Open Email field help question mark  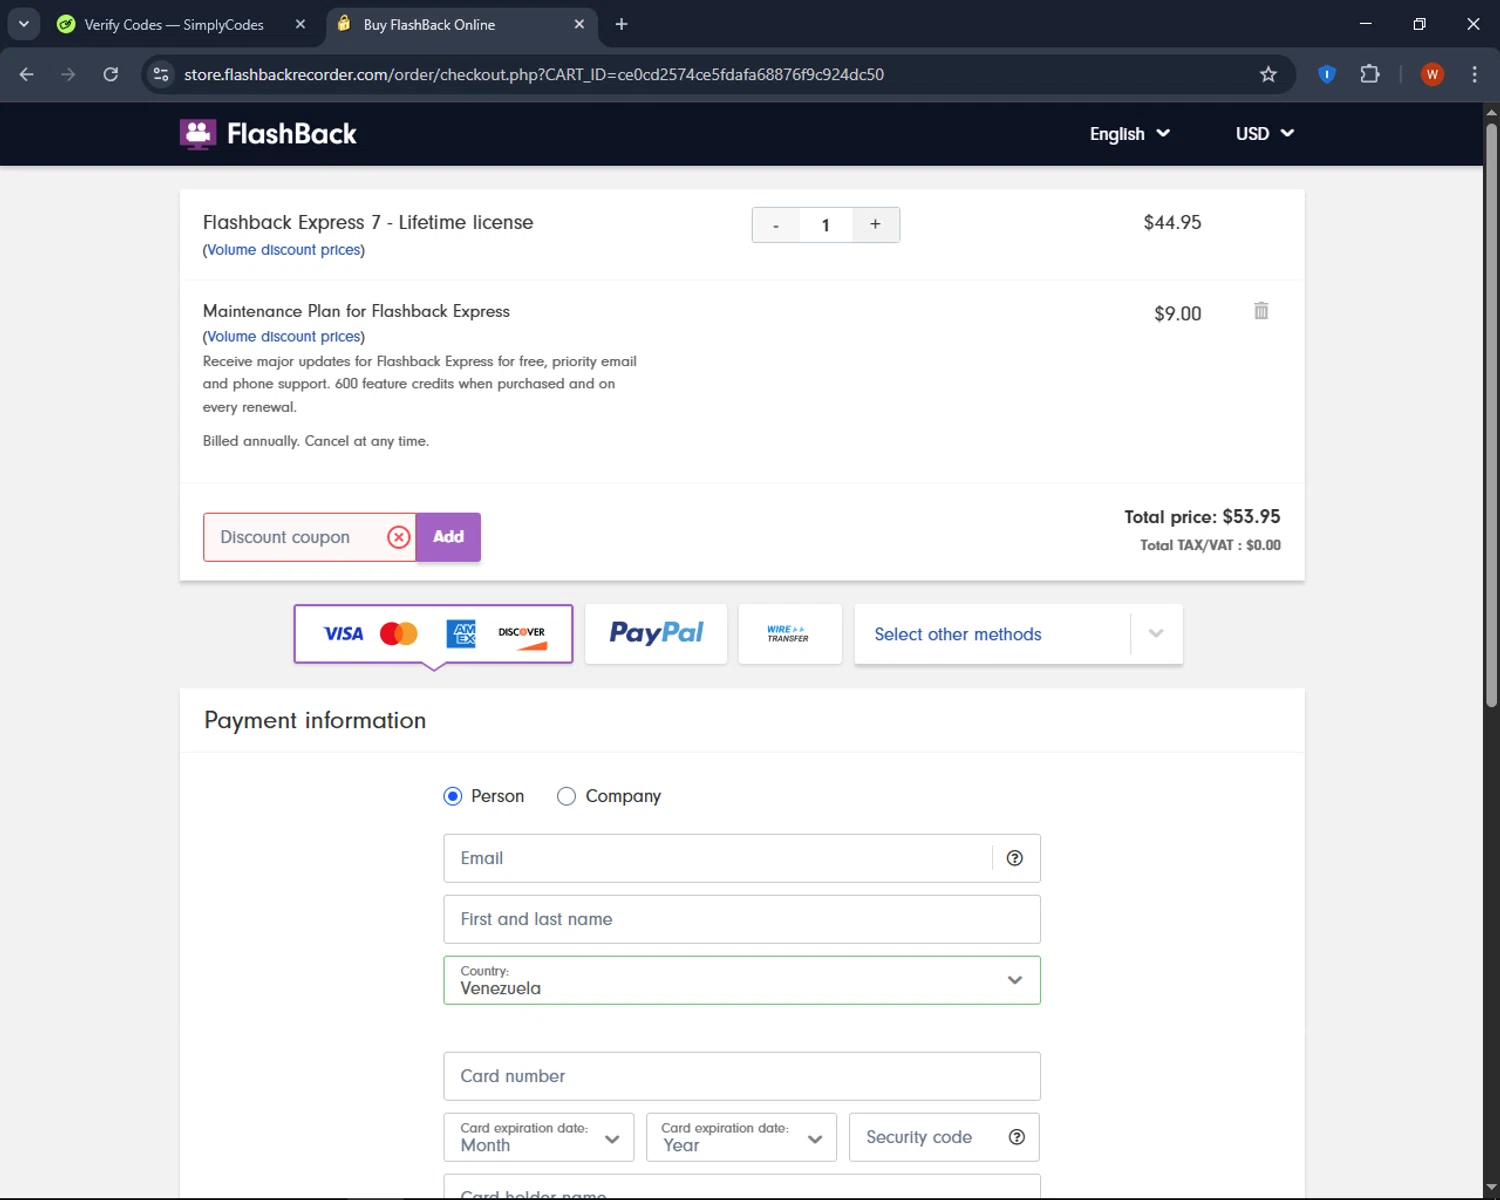[x=1014, y=858]
